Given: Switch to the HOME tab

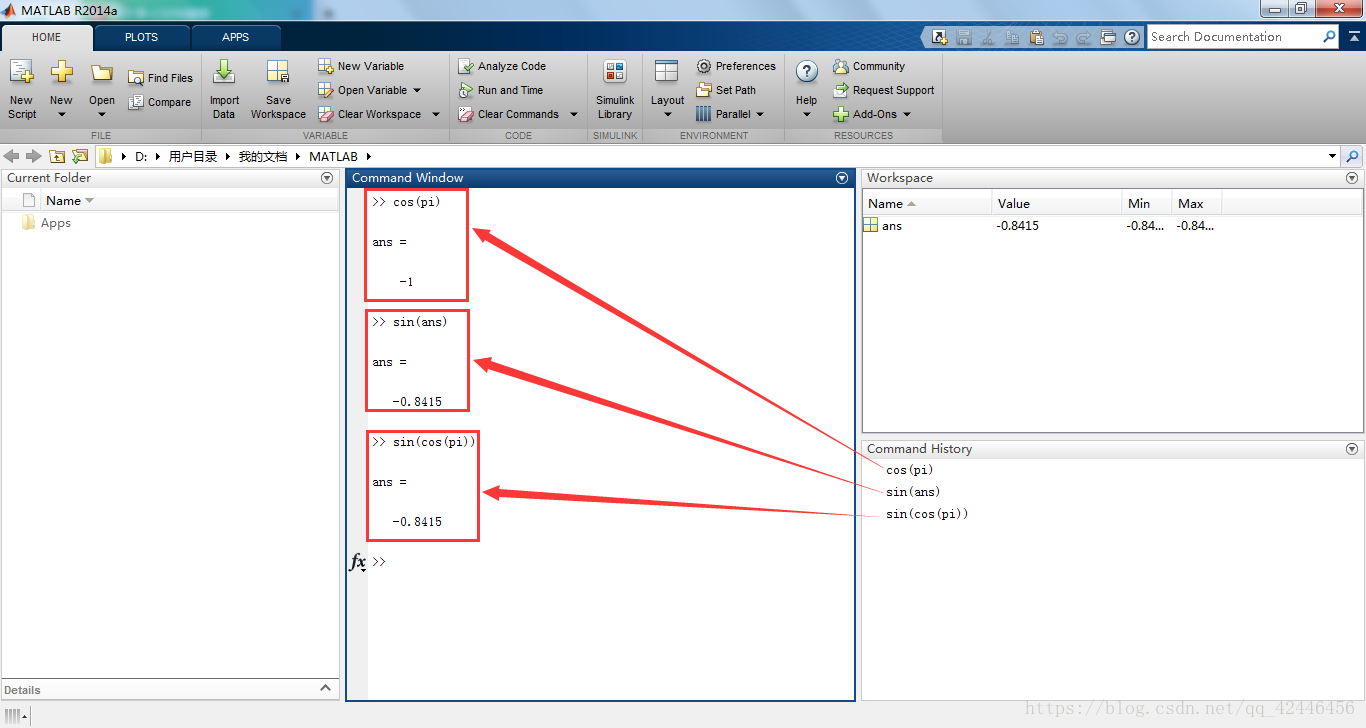Looking at the screenshot, I should point(47,37).
